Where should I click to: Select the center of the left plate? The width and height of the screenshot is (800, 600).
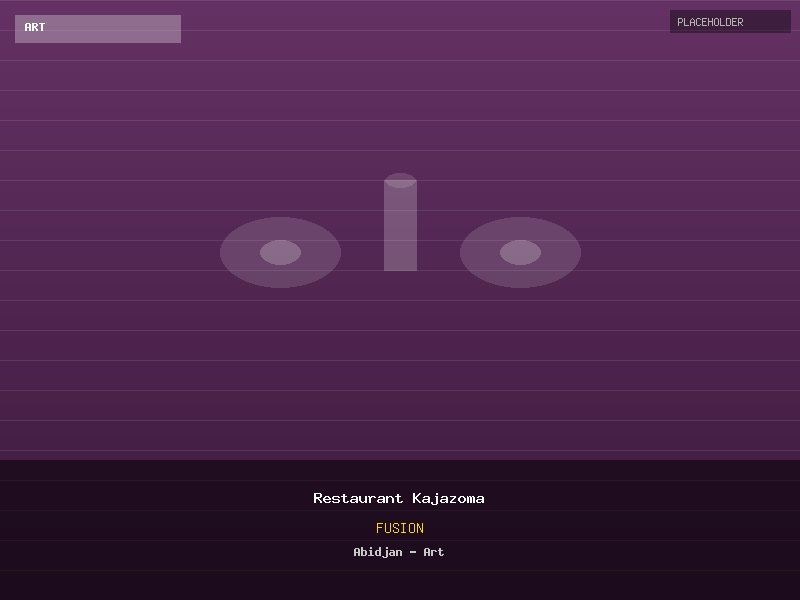coord(280,252)
